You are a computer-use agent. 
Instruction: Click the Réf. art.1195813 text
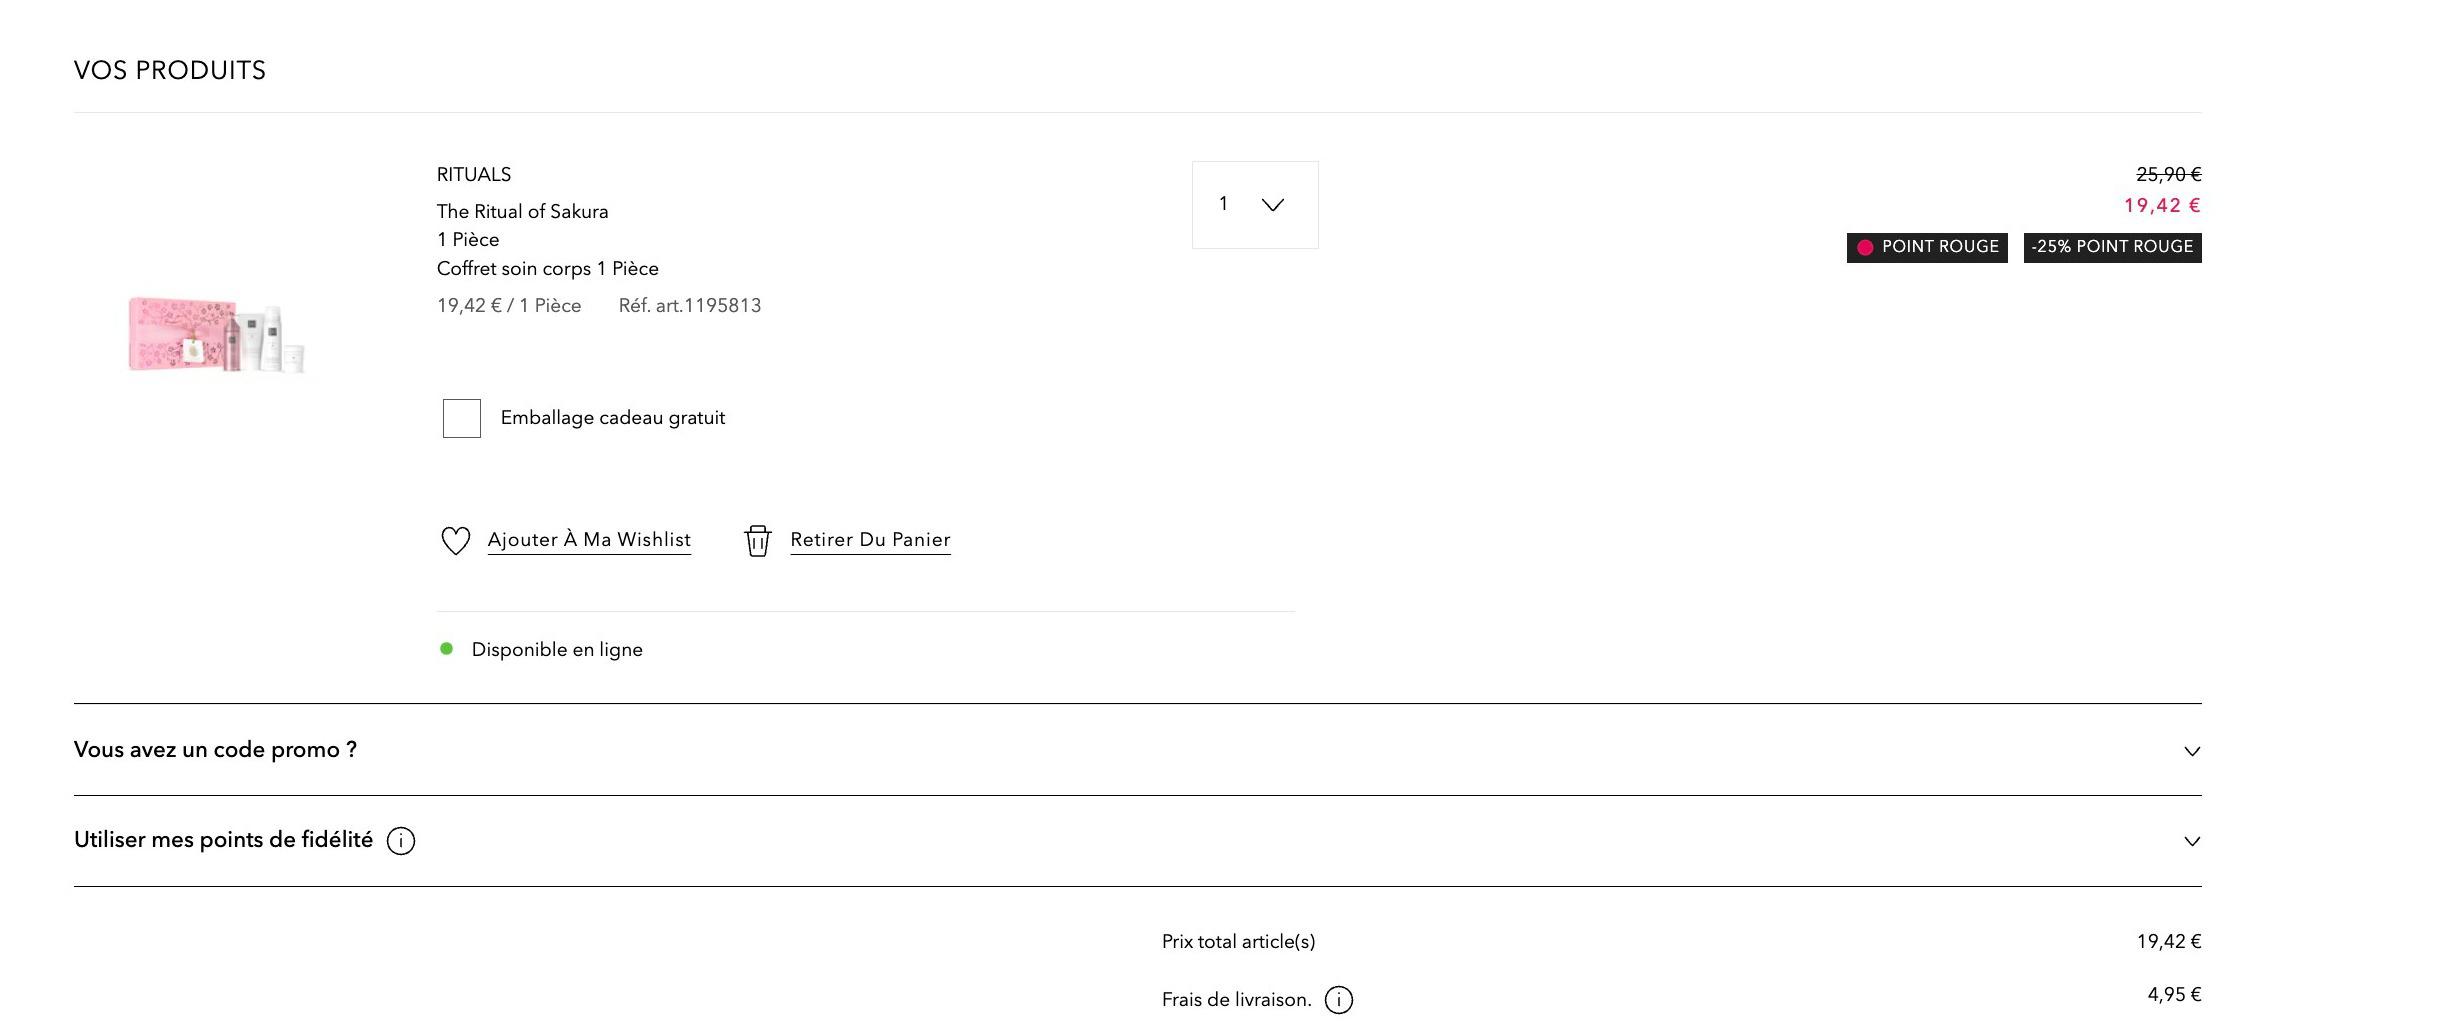[x=690, y=306]
